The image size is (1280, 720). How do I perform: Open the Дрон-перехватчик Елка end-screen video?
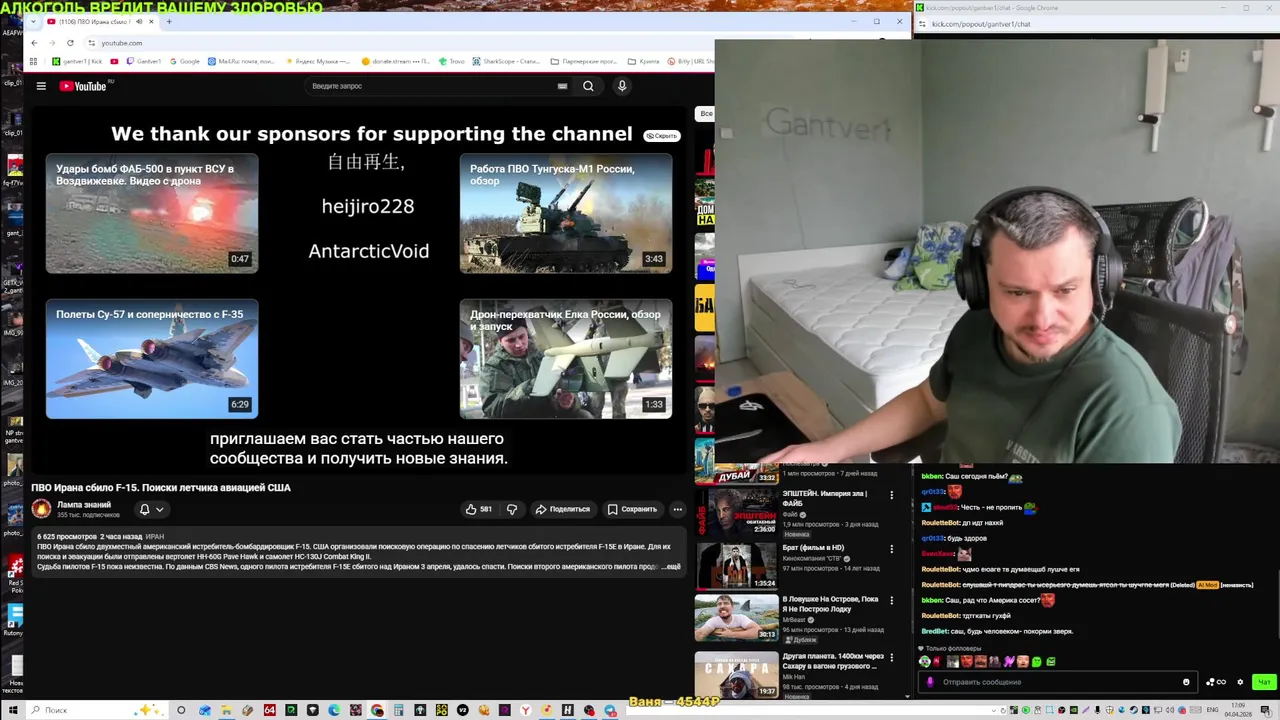(x=566, y=359)
